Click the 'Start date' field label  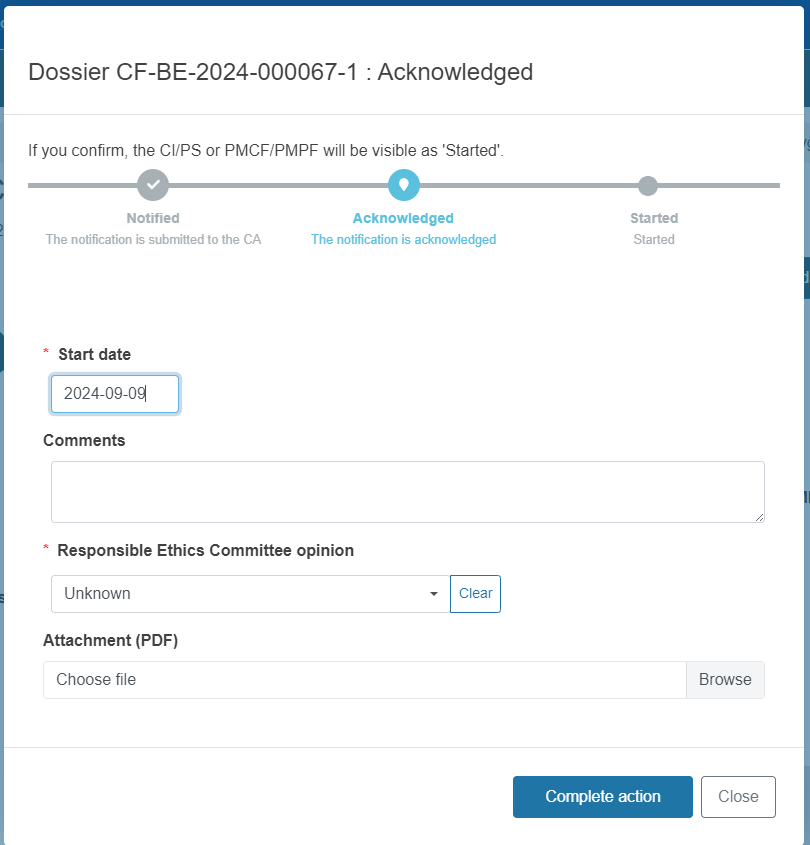94,354
